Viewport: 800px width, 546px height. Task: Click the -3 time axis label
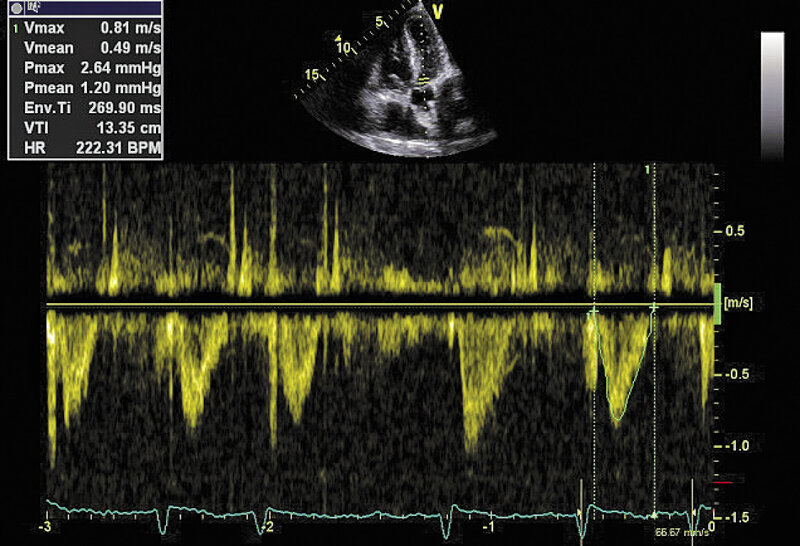tap(46, 526)
